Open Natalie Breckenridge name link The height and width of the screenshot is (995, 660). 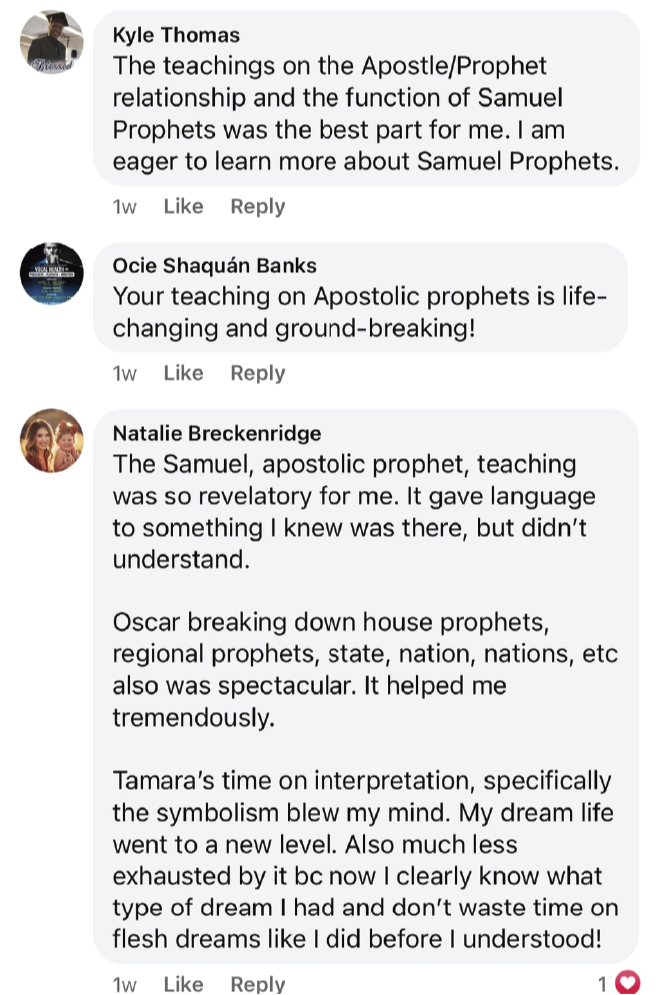click(x=217, y=433)
